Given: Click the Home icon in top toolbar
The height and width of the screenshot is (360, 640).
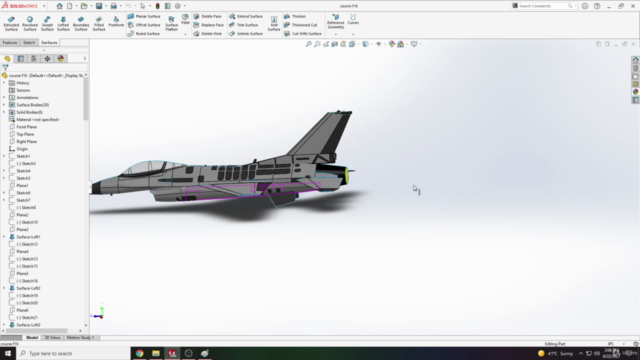Looking at the screenshot, I should point(60,6).
